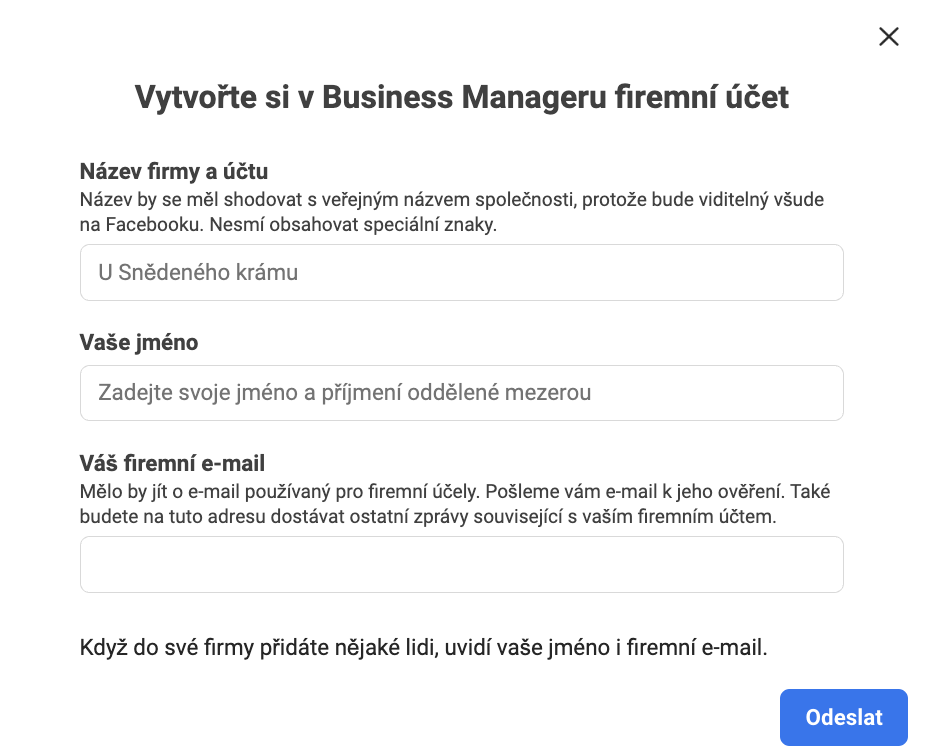Dismiss the form with the X icon
Viewport: 928px width, 756px height.
click(888, 37)
